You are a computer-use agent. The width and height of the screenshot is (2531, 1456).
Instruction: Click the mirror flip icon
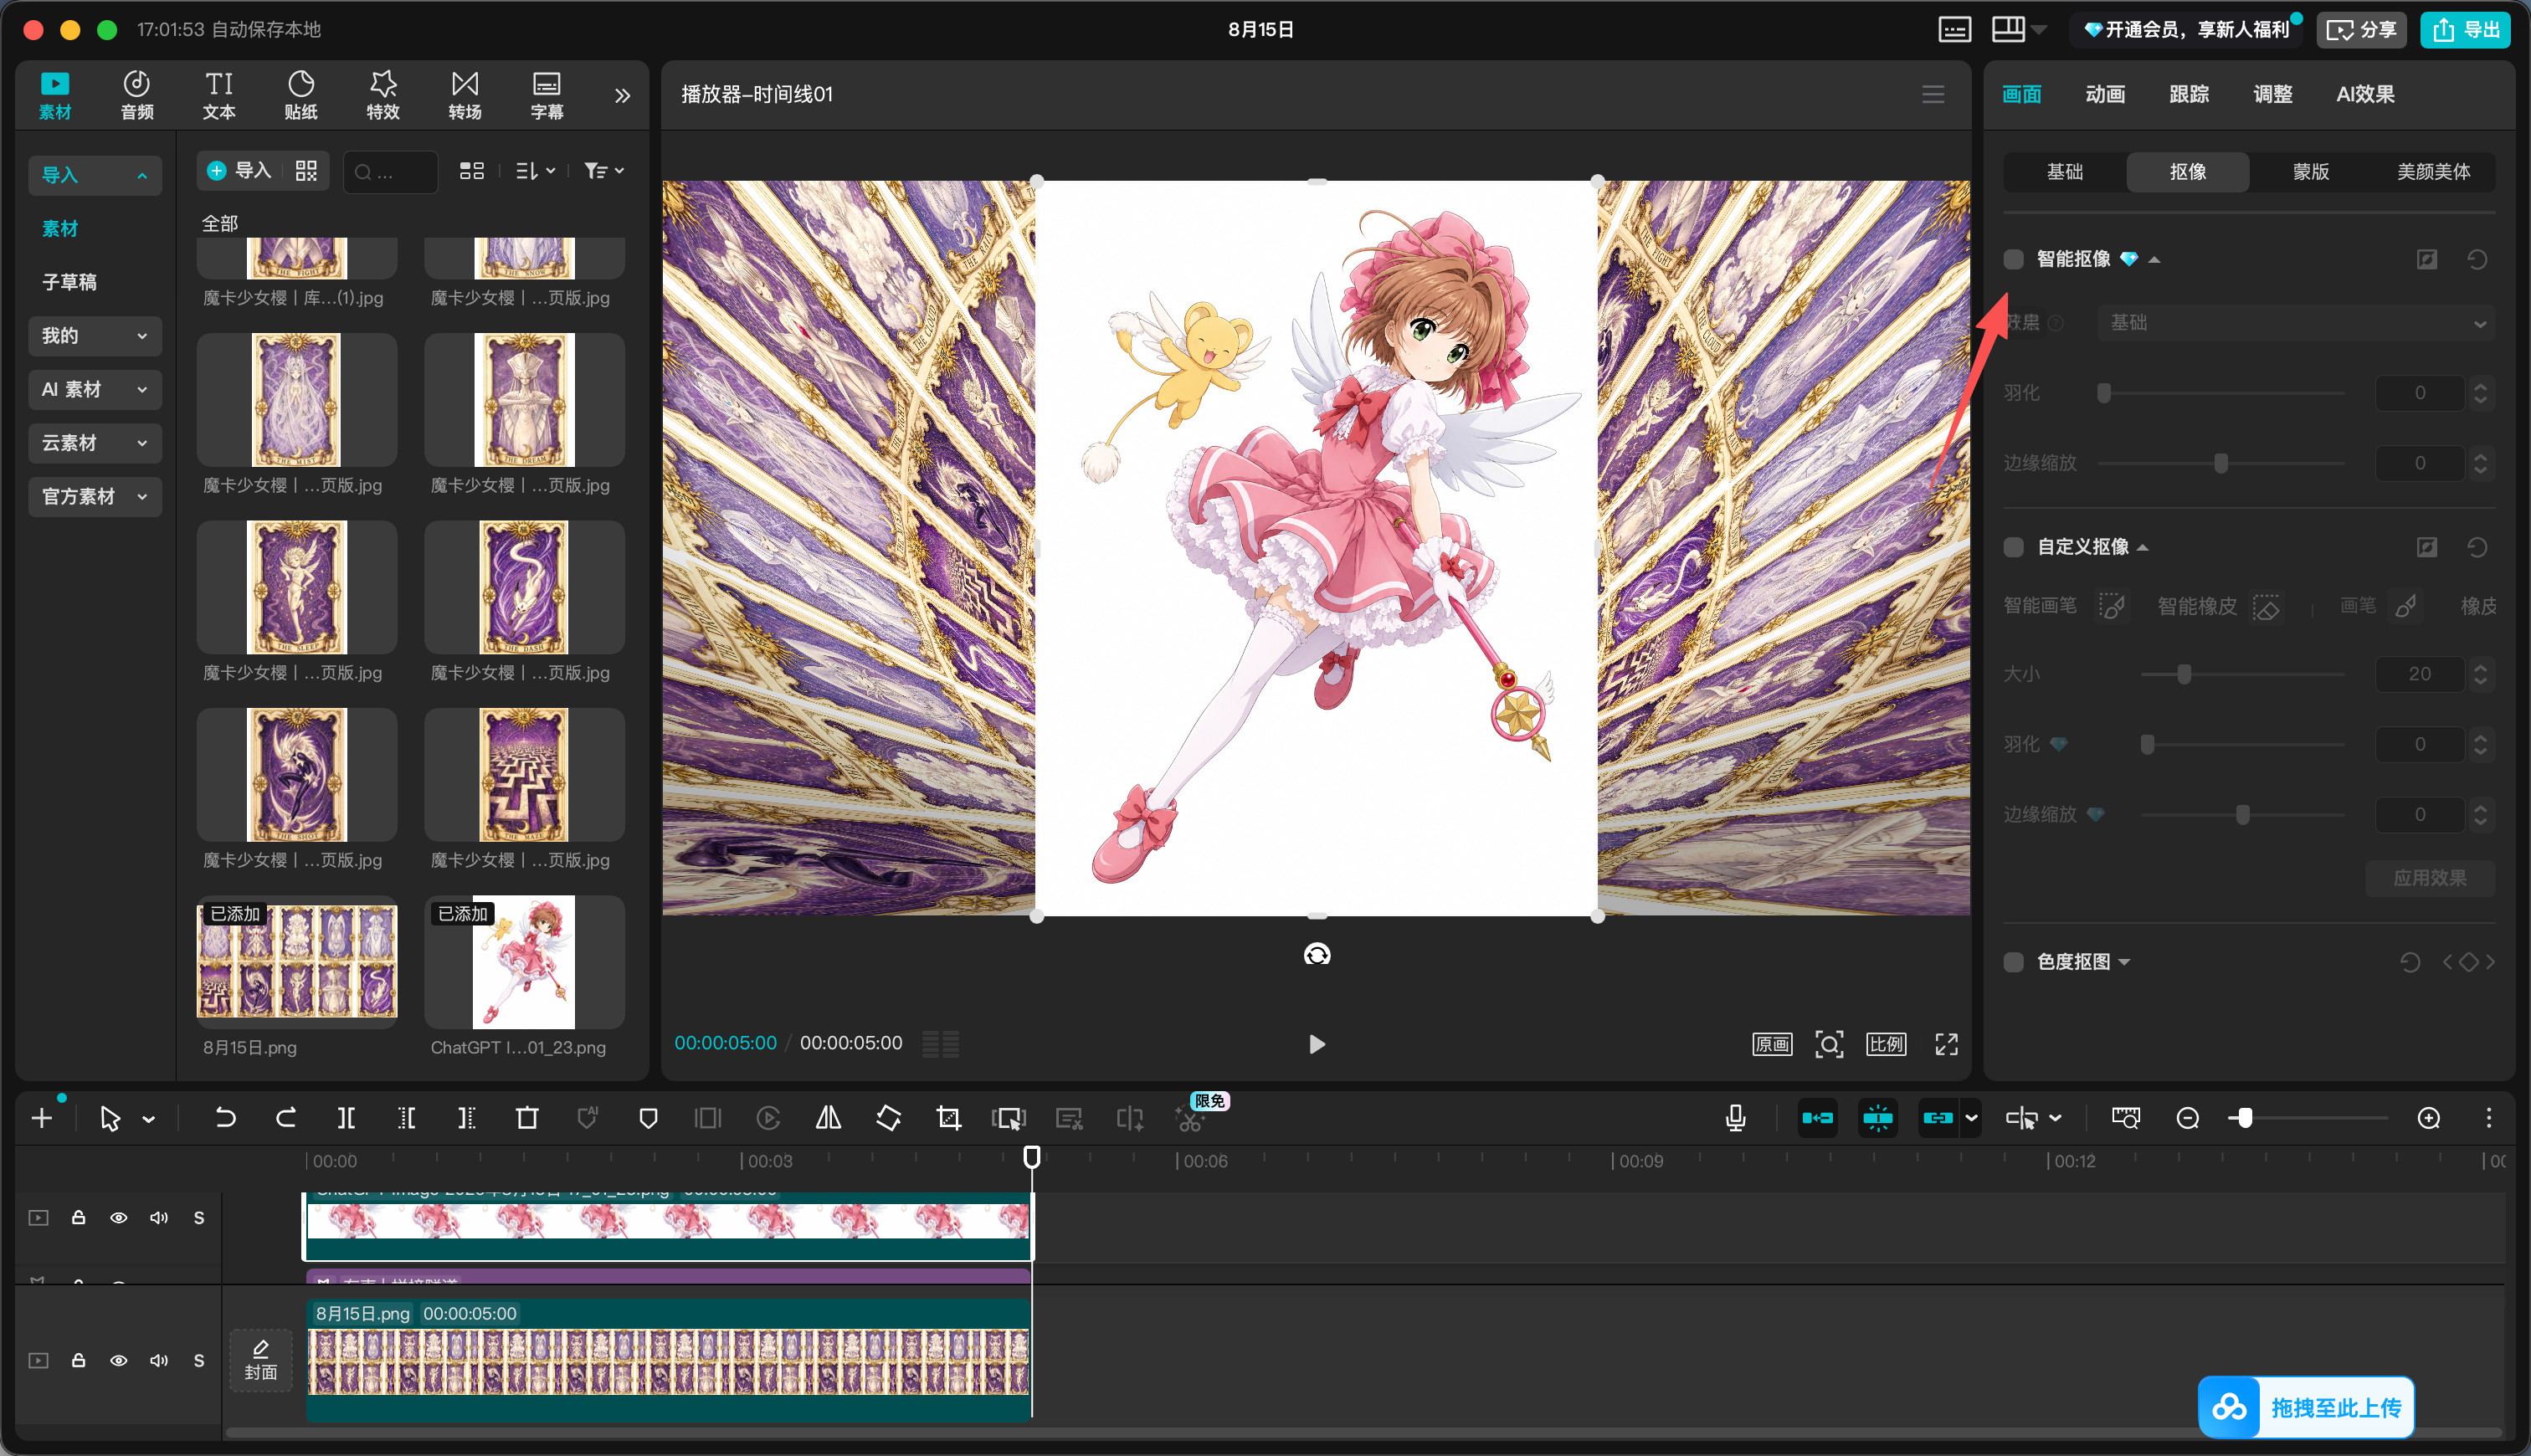[828, 1118]
